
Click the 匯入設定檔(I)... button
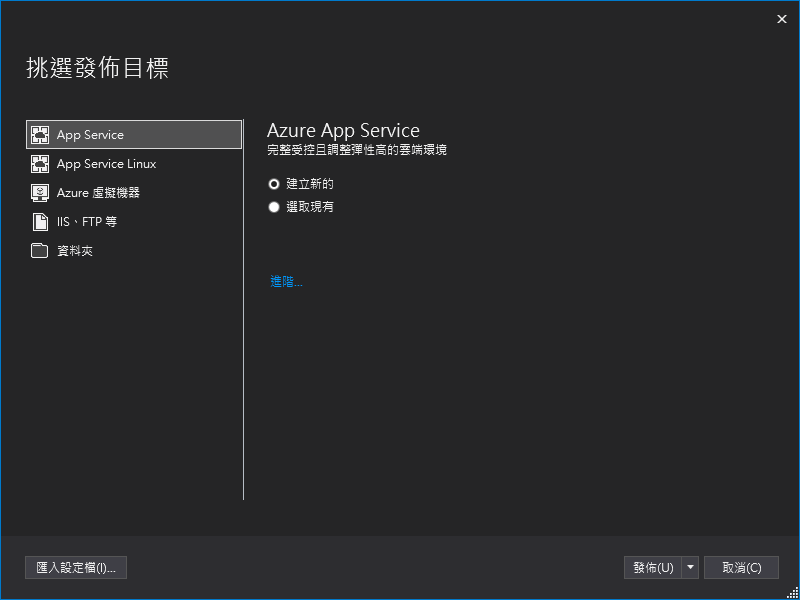(76, 568)
